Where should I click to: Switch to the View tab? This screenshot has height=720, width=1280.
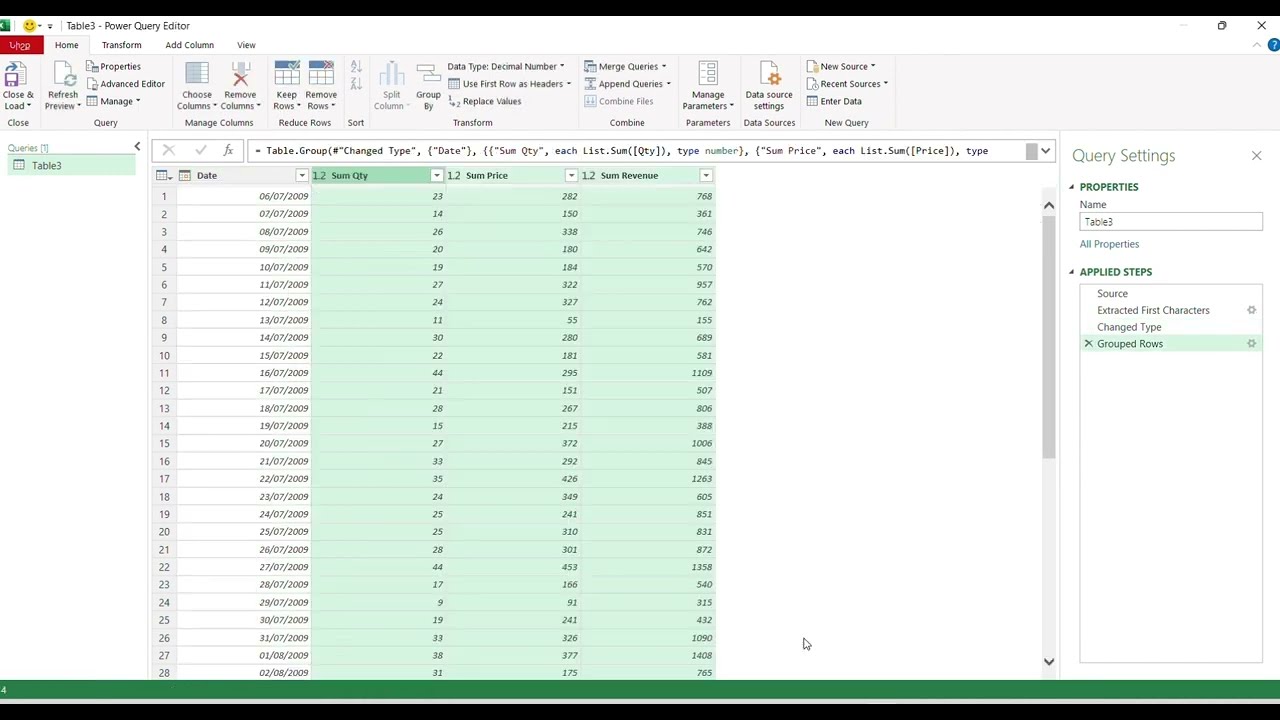[x=246, y=45]
